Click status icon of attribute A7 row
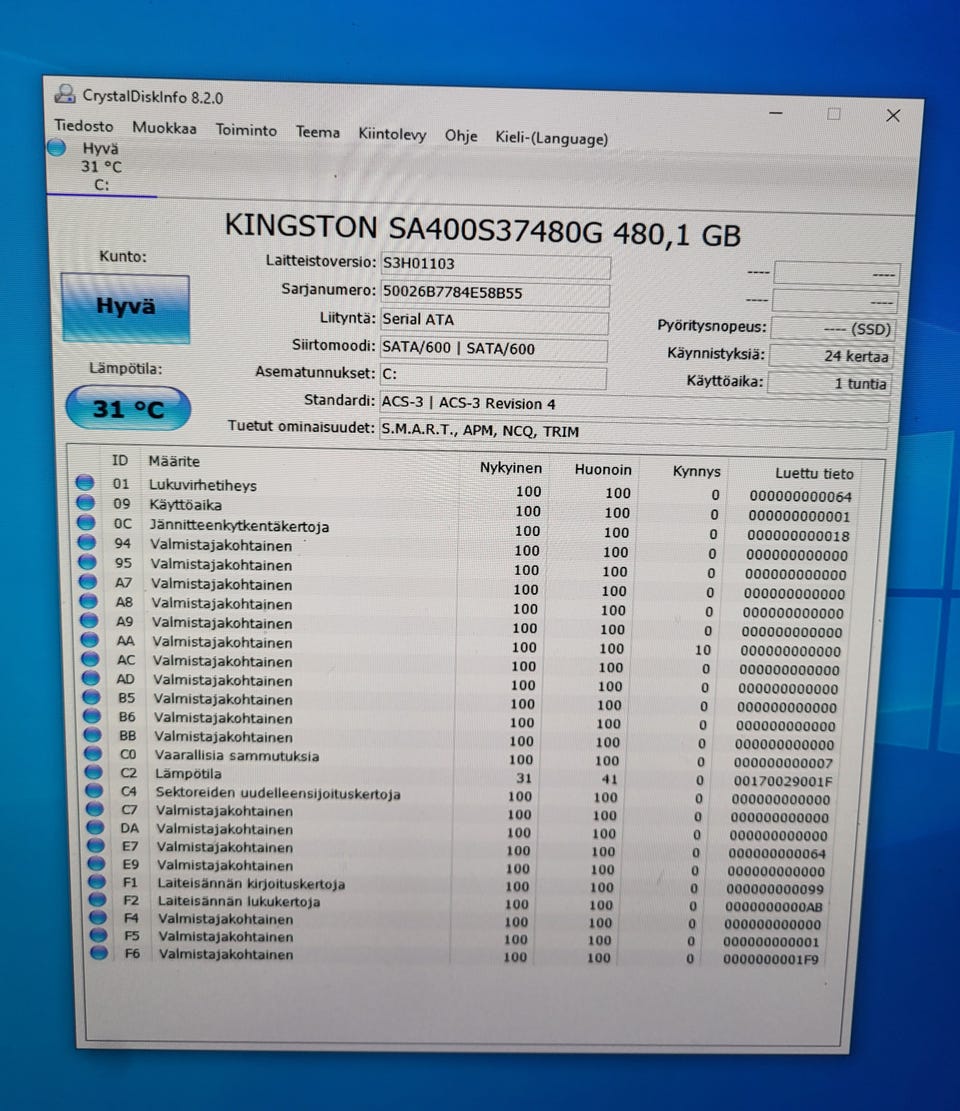This screenshot has width=960, height=1111. pos(89,582)
